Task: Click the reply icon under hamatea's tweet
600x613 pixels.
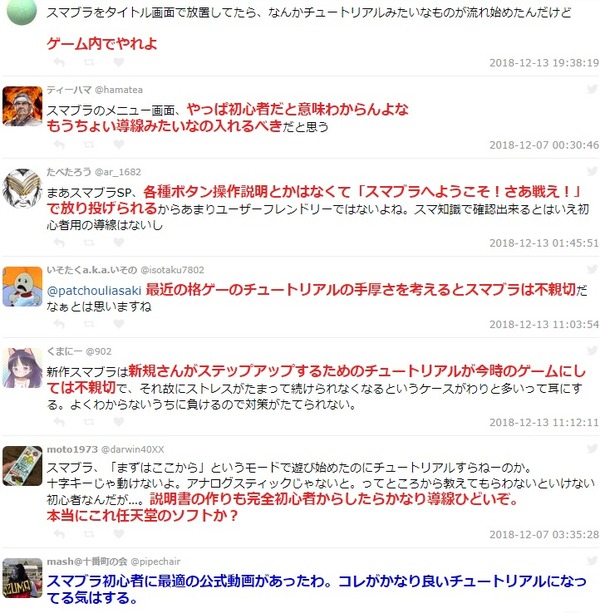Action: (x=59, y=144)
